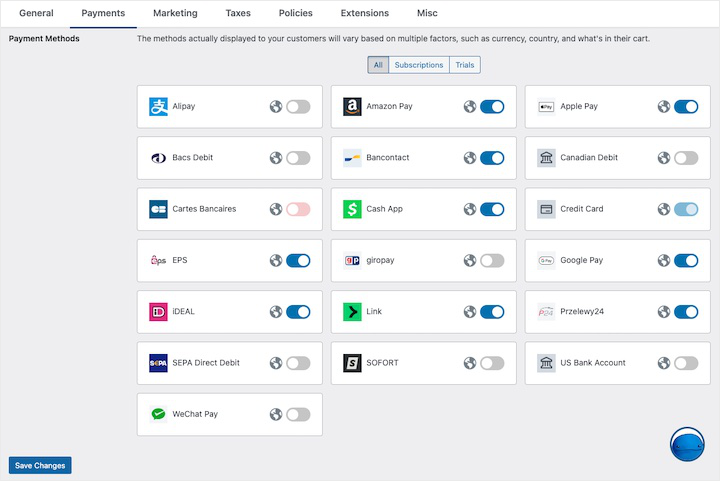Click the Cash App green logo icon
This screenshot has height=481, width=720.
coord(352,209)
